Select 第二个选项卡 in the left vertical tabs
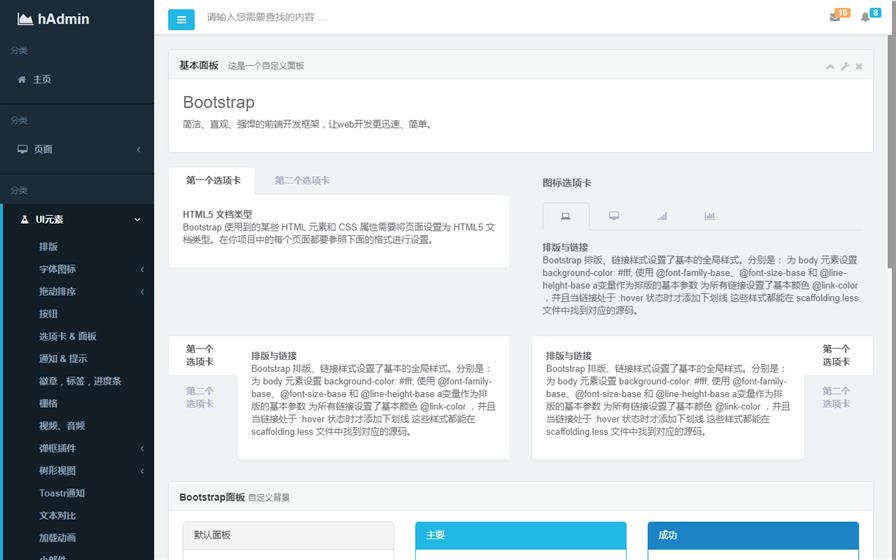896x560 pixels. (200, 397)
